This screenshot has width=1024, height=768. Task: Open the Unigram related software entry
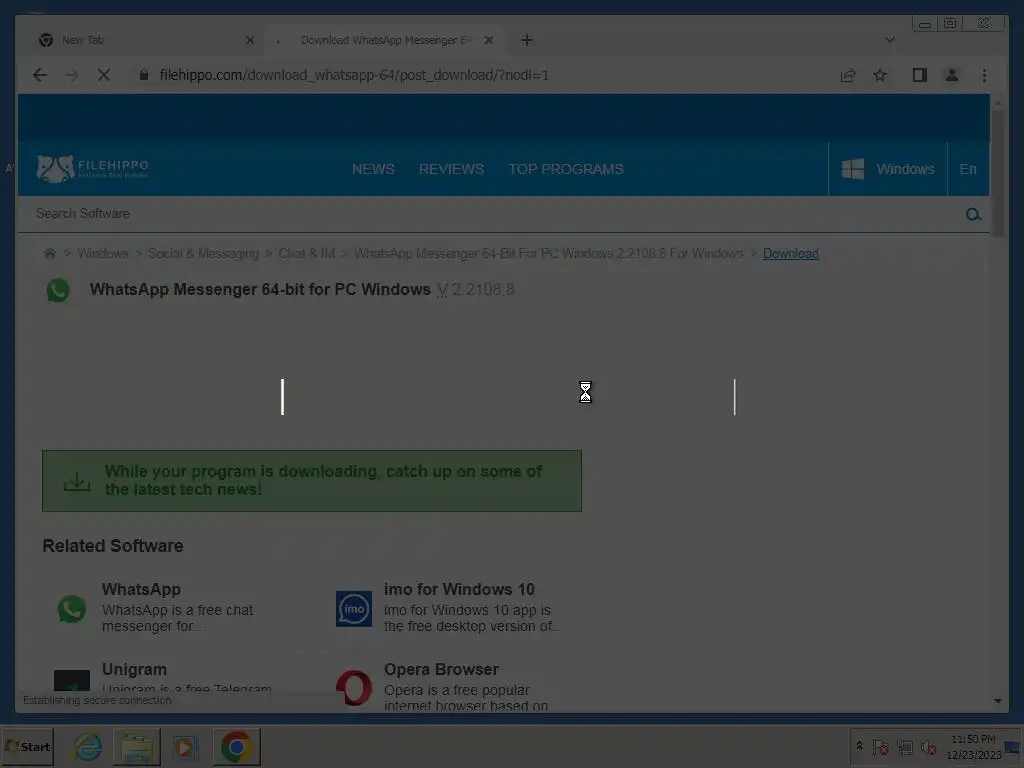pyautogui.click(x=134, y=669)
